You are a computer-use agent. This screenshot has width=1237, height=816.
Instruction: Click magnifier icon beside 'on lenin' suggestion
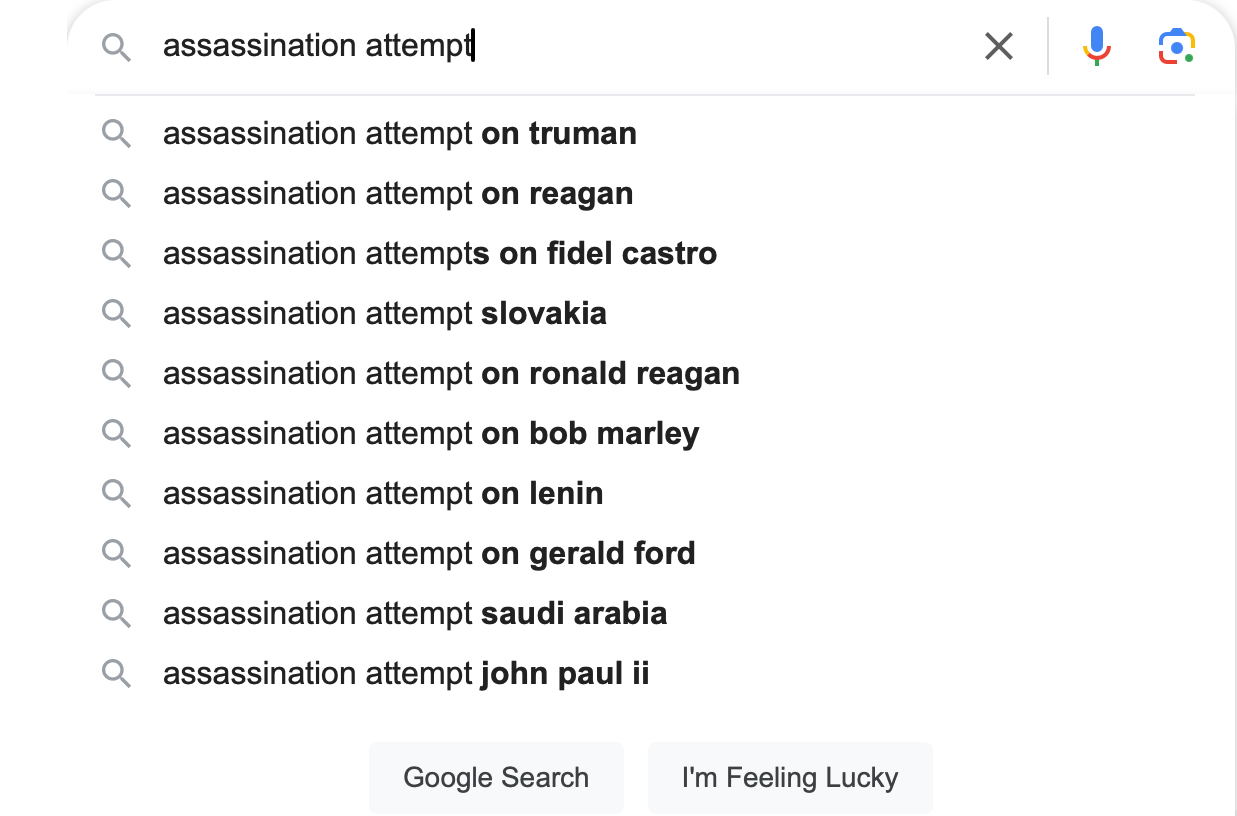click(x=117, y=493)
